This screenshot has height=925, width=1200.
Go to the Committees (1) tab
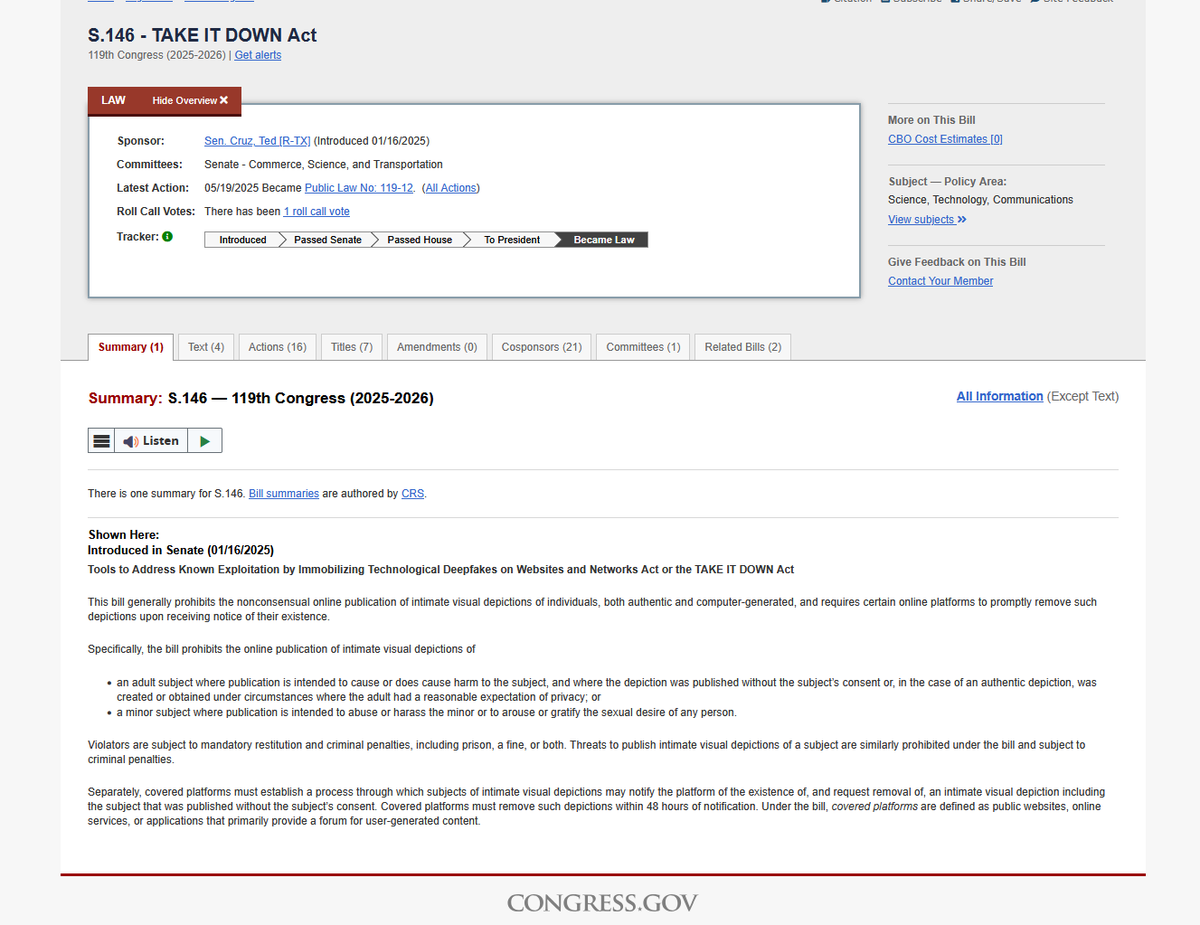[643, 347]
